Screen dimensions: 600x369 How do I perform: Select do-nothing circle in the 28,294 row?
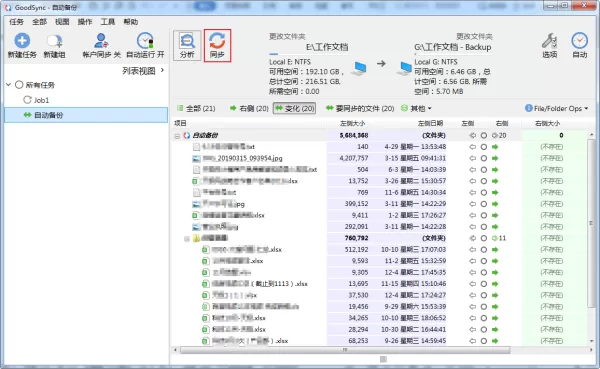(484, 329)
